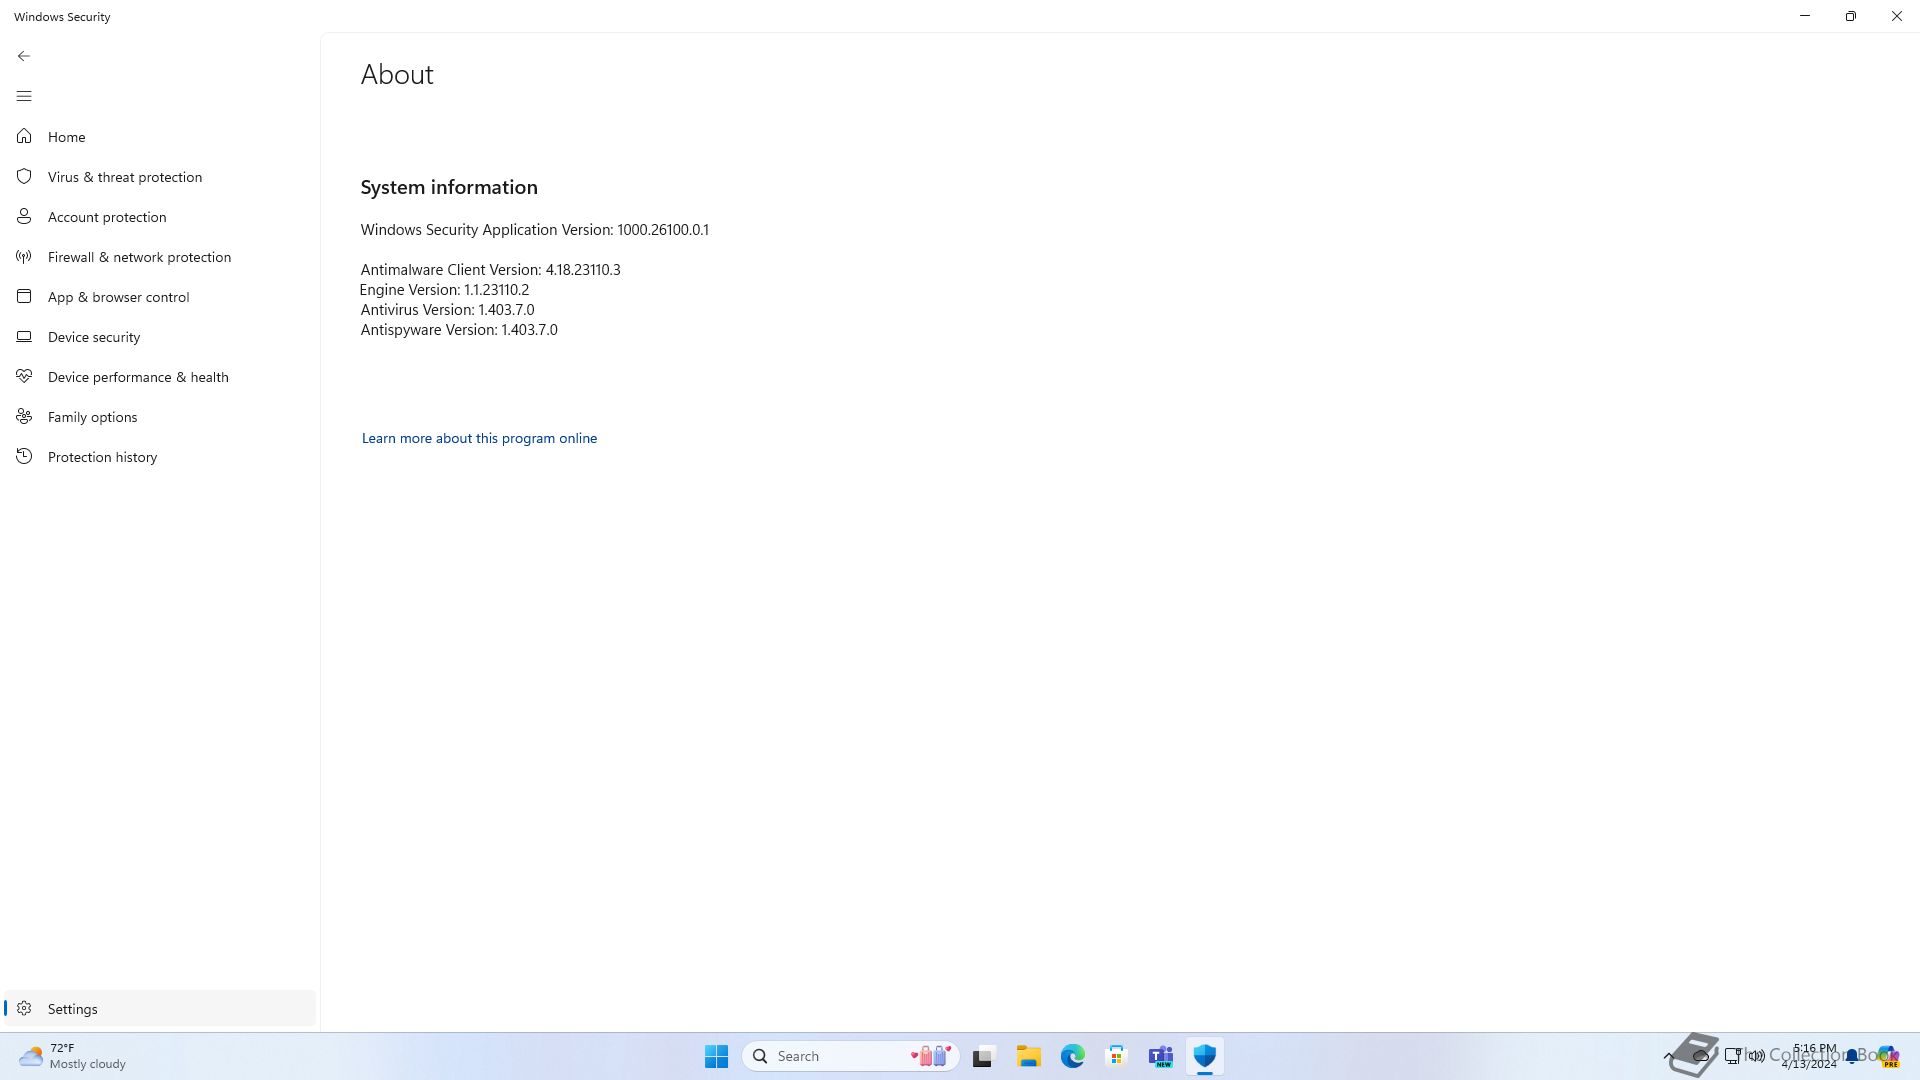Select the Antivirus Version 1.403.7.0 line
The height and width of the screenshot is (1080, 1920).
pyautogui.click(x=447, y=310)
